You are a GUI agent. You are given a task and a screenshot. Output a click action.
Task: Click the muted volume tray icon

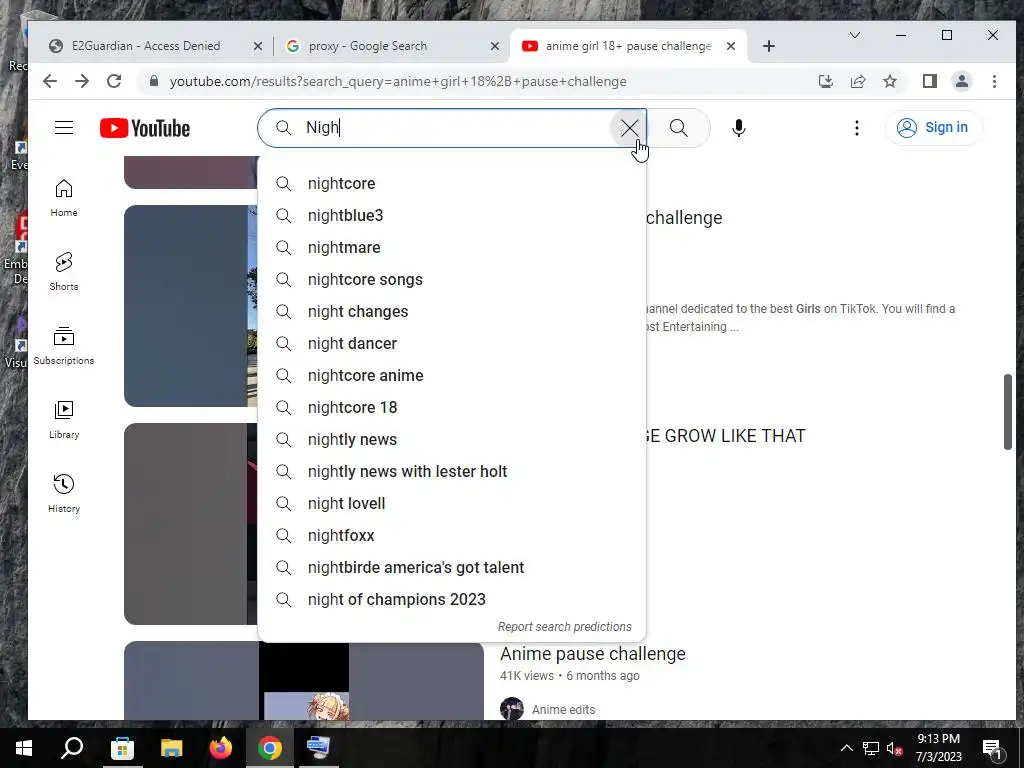pos(895,748)
